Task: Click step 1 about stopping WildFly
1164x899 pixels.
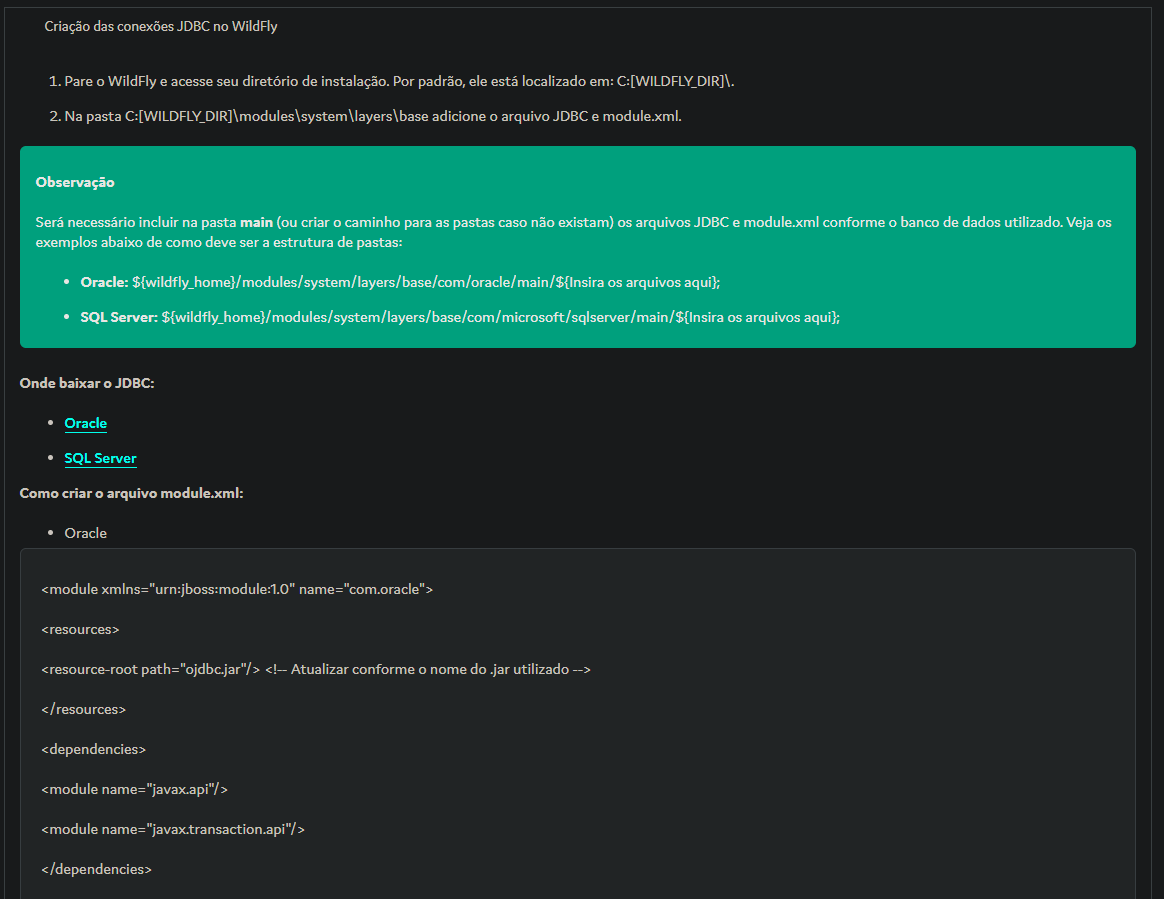Action: tap(399, 81)
